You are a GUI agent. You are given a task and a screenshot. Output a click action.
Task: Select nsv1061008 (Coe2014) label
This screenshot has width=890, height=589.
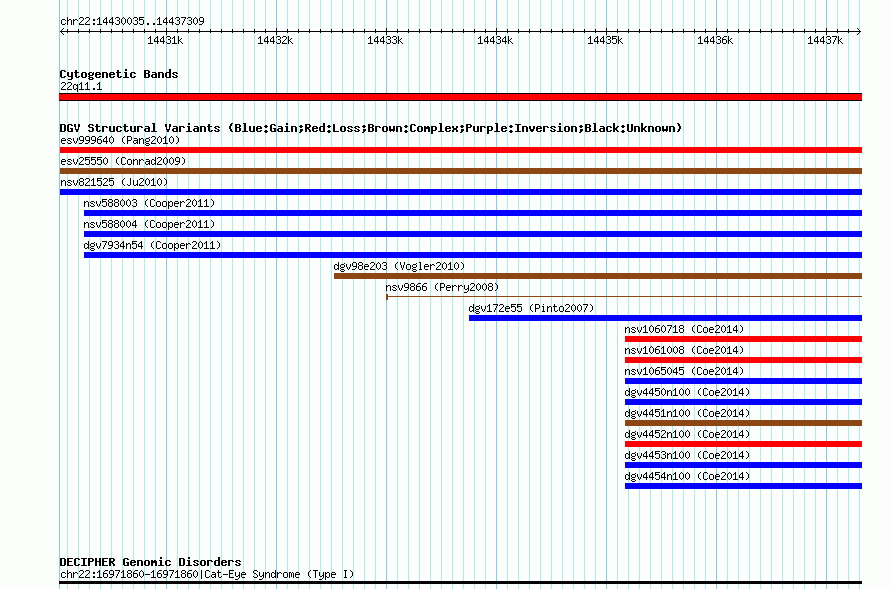tap(684, 350)
